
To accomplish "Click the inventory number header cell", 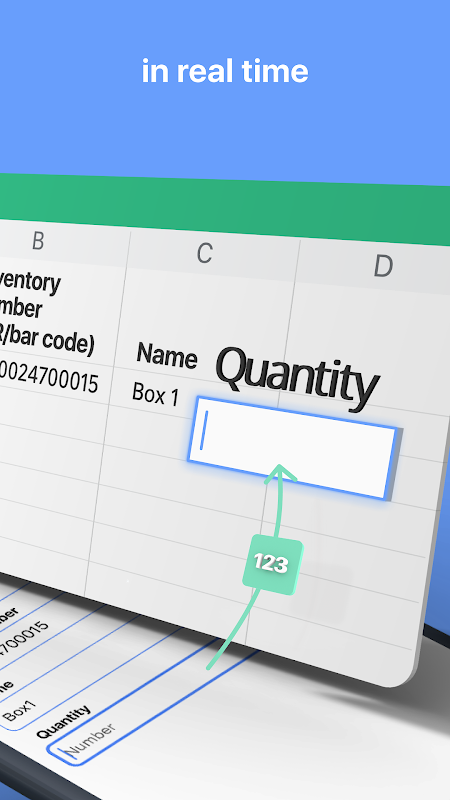I will [x=46, y=314].
